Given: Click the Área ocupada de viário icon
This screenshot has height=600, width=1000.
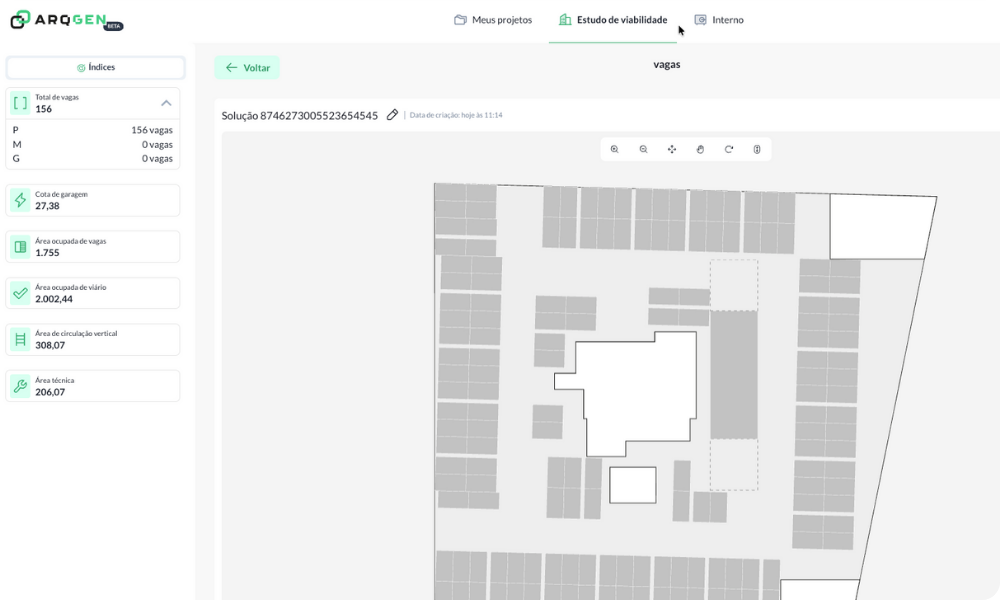Looking at the screenshot, I should 20,293.
